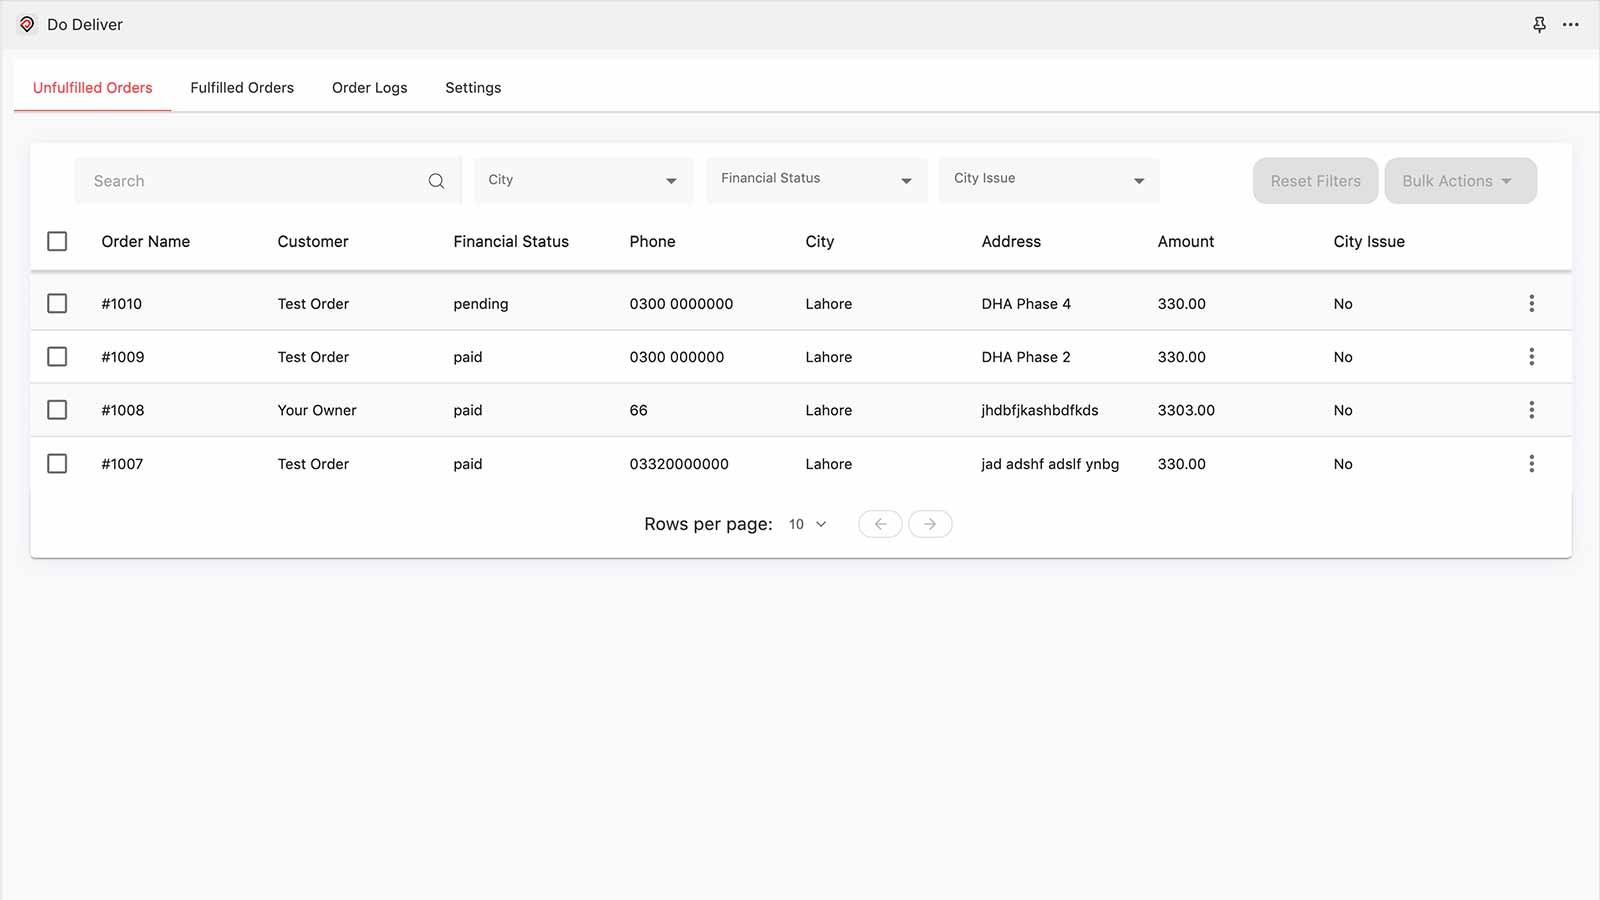The image size is (1600, 900).
Task: Open actions menu for order #1008
Action: [x=1531, y=410]
